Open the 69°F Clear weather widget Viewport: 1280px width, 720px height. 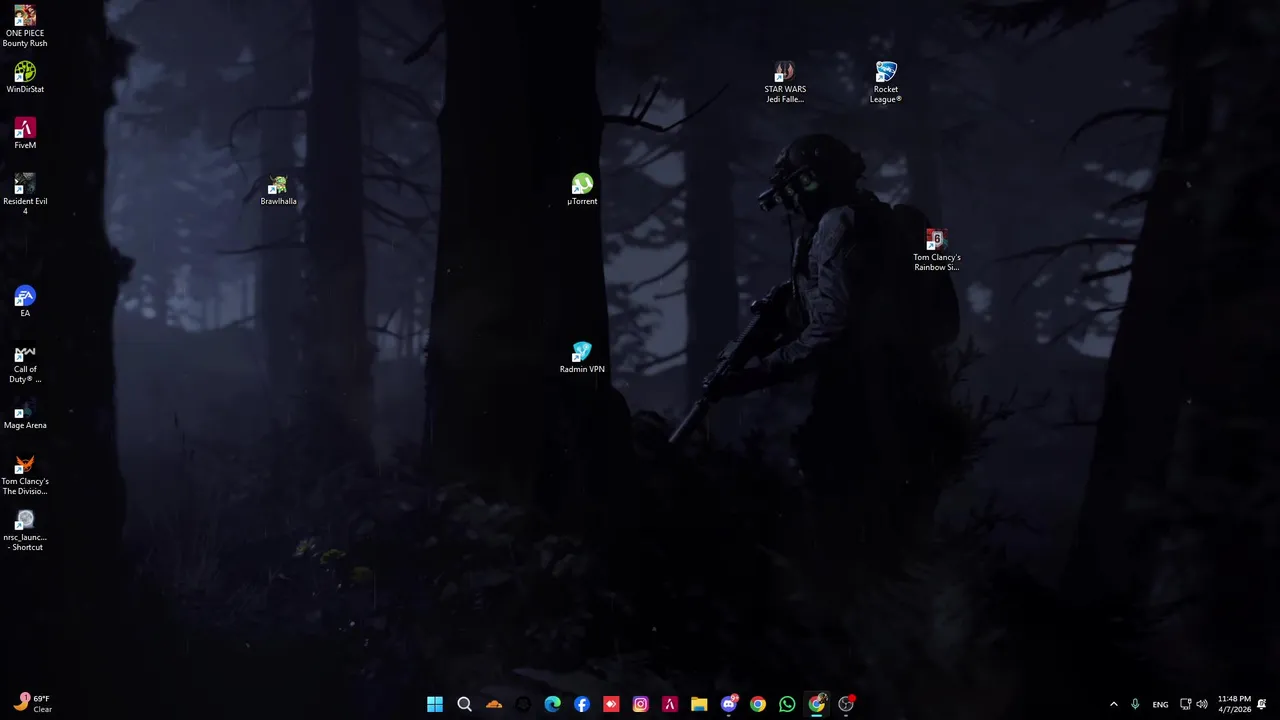(x=33, y=704)
